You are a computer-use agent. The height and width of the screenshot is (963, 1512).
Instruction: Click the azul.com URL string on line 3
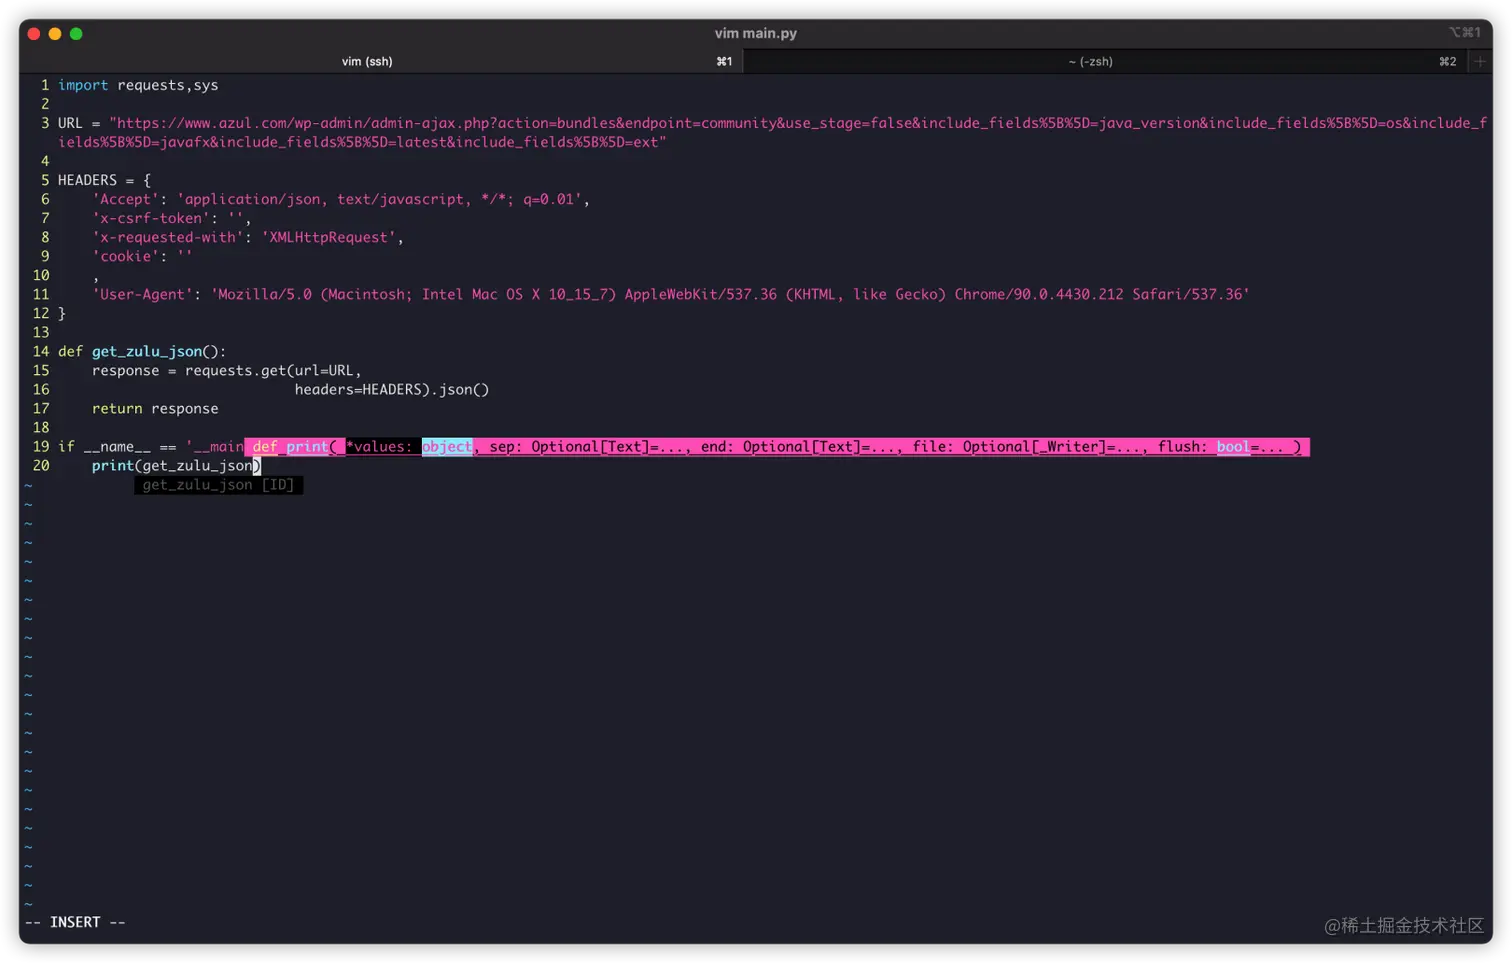tap(772, 132)
